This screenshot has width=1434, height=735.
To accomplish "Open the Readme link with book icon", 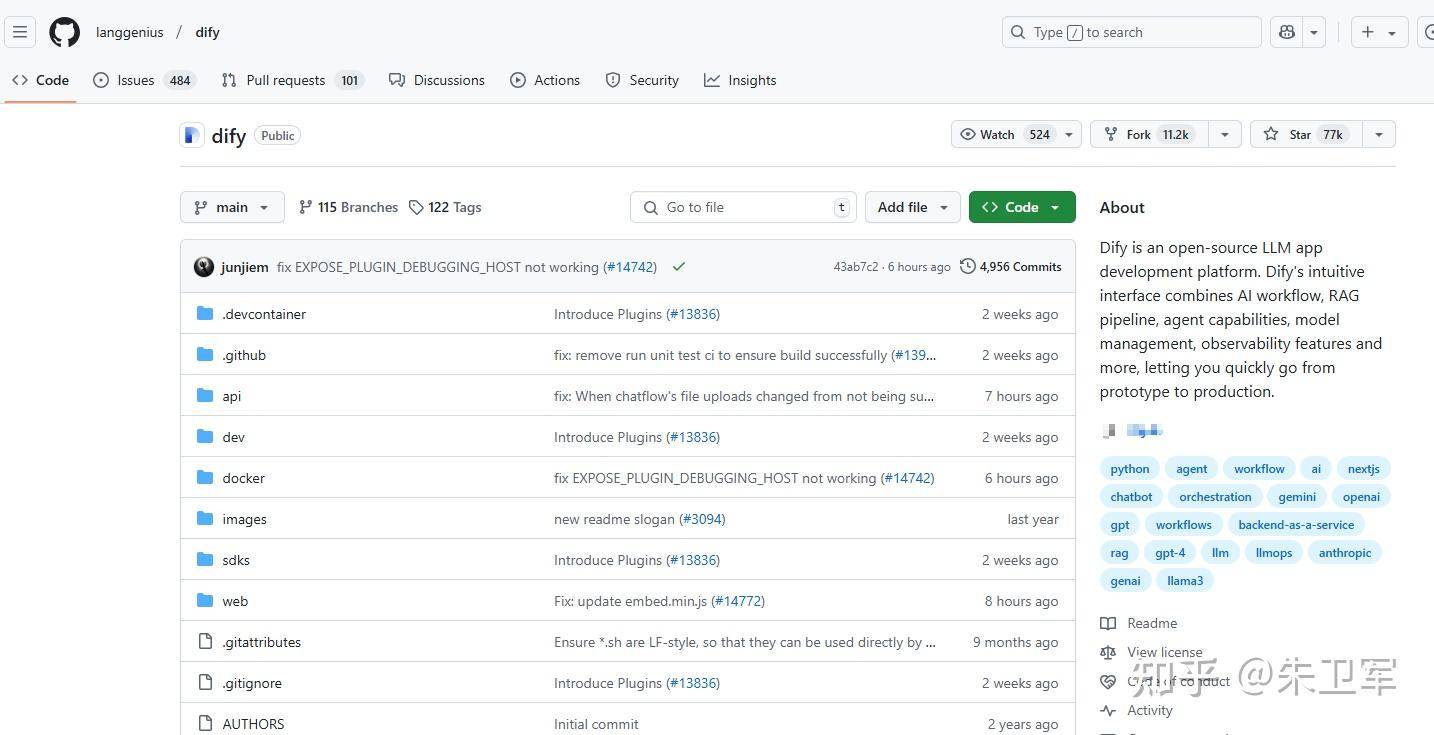I will click(x=1139, y=623).
